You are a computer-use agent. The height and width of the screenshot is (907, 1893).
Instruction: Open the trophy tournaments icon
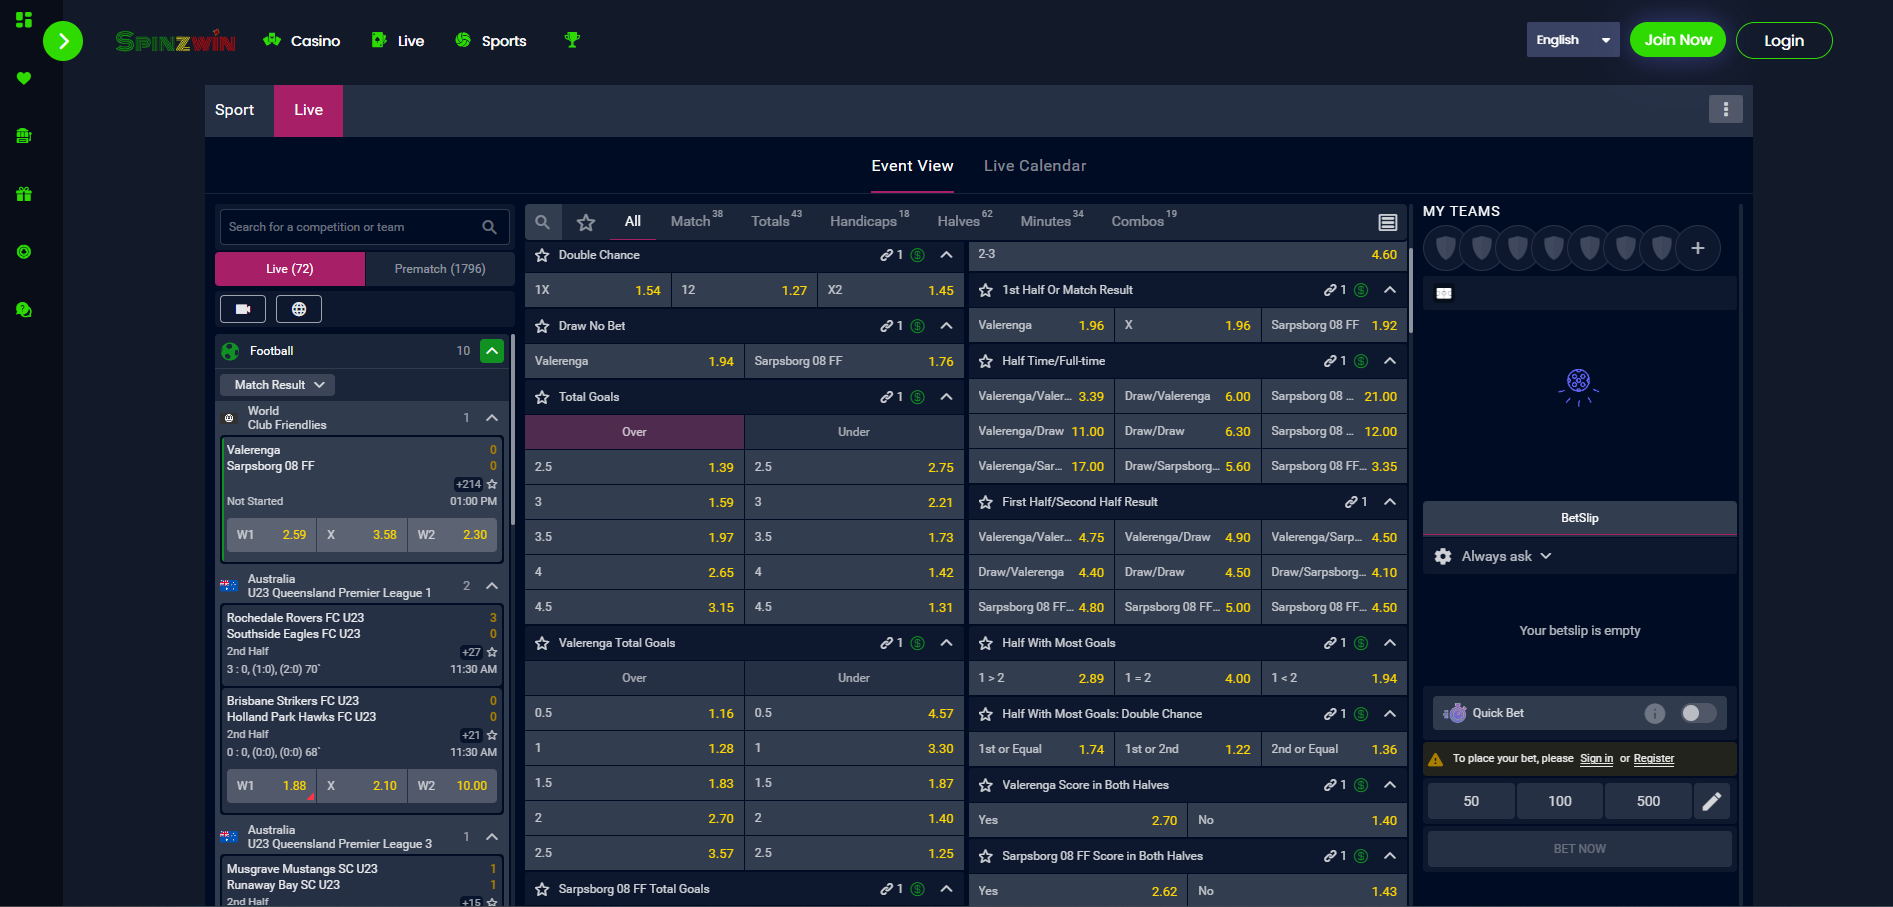[x=572, y=40]
